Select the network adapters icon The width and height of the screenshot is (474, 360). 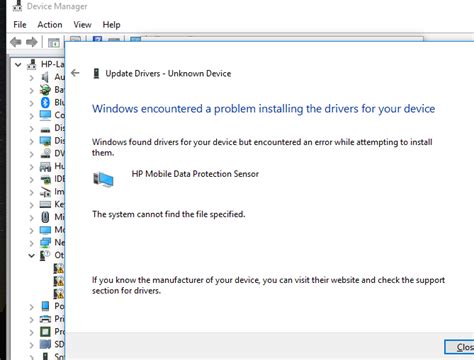[x=45, y=243]
